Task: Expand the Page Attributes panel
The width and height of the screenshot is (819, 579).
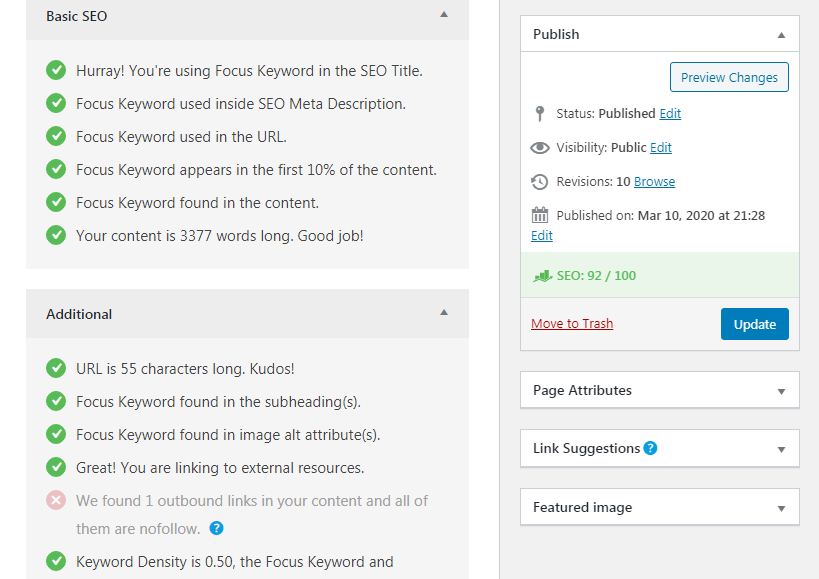Action: tap(783, 389)
